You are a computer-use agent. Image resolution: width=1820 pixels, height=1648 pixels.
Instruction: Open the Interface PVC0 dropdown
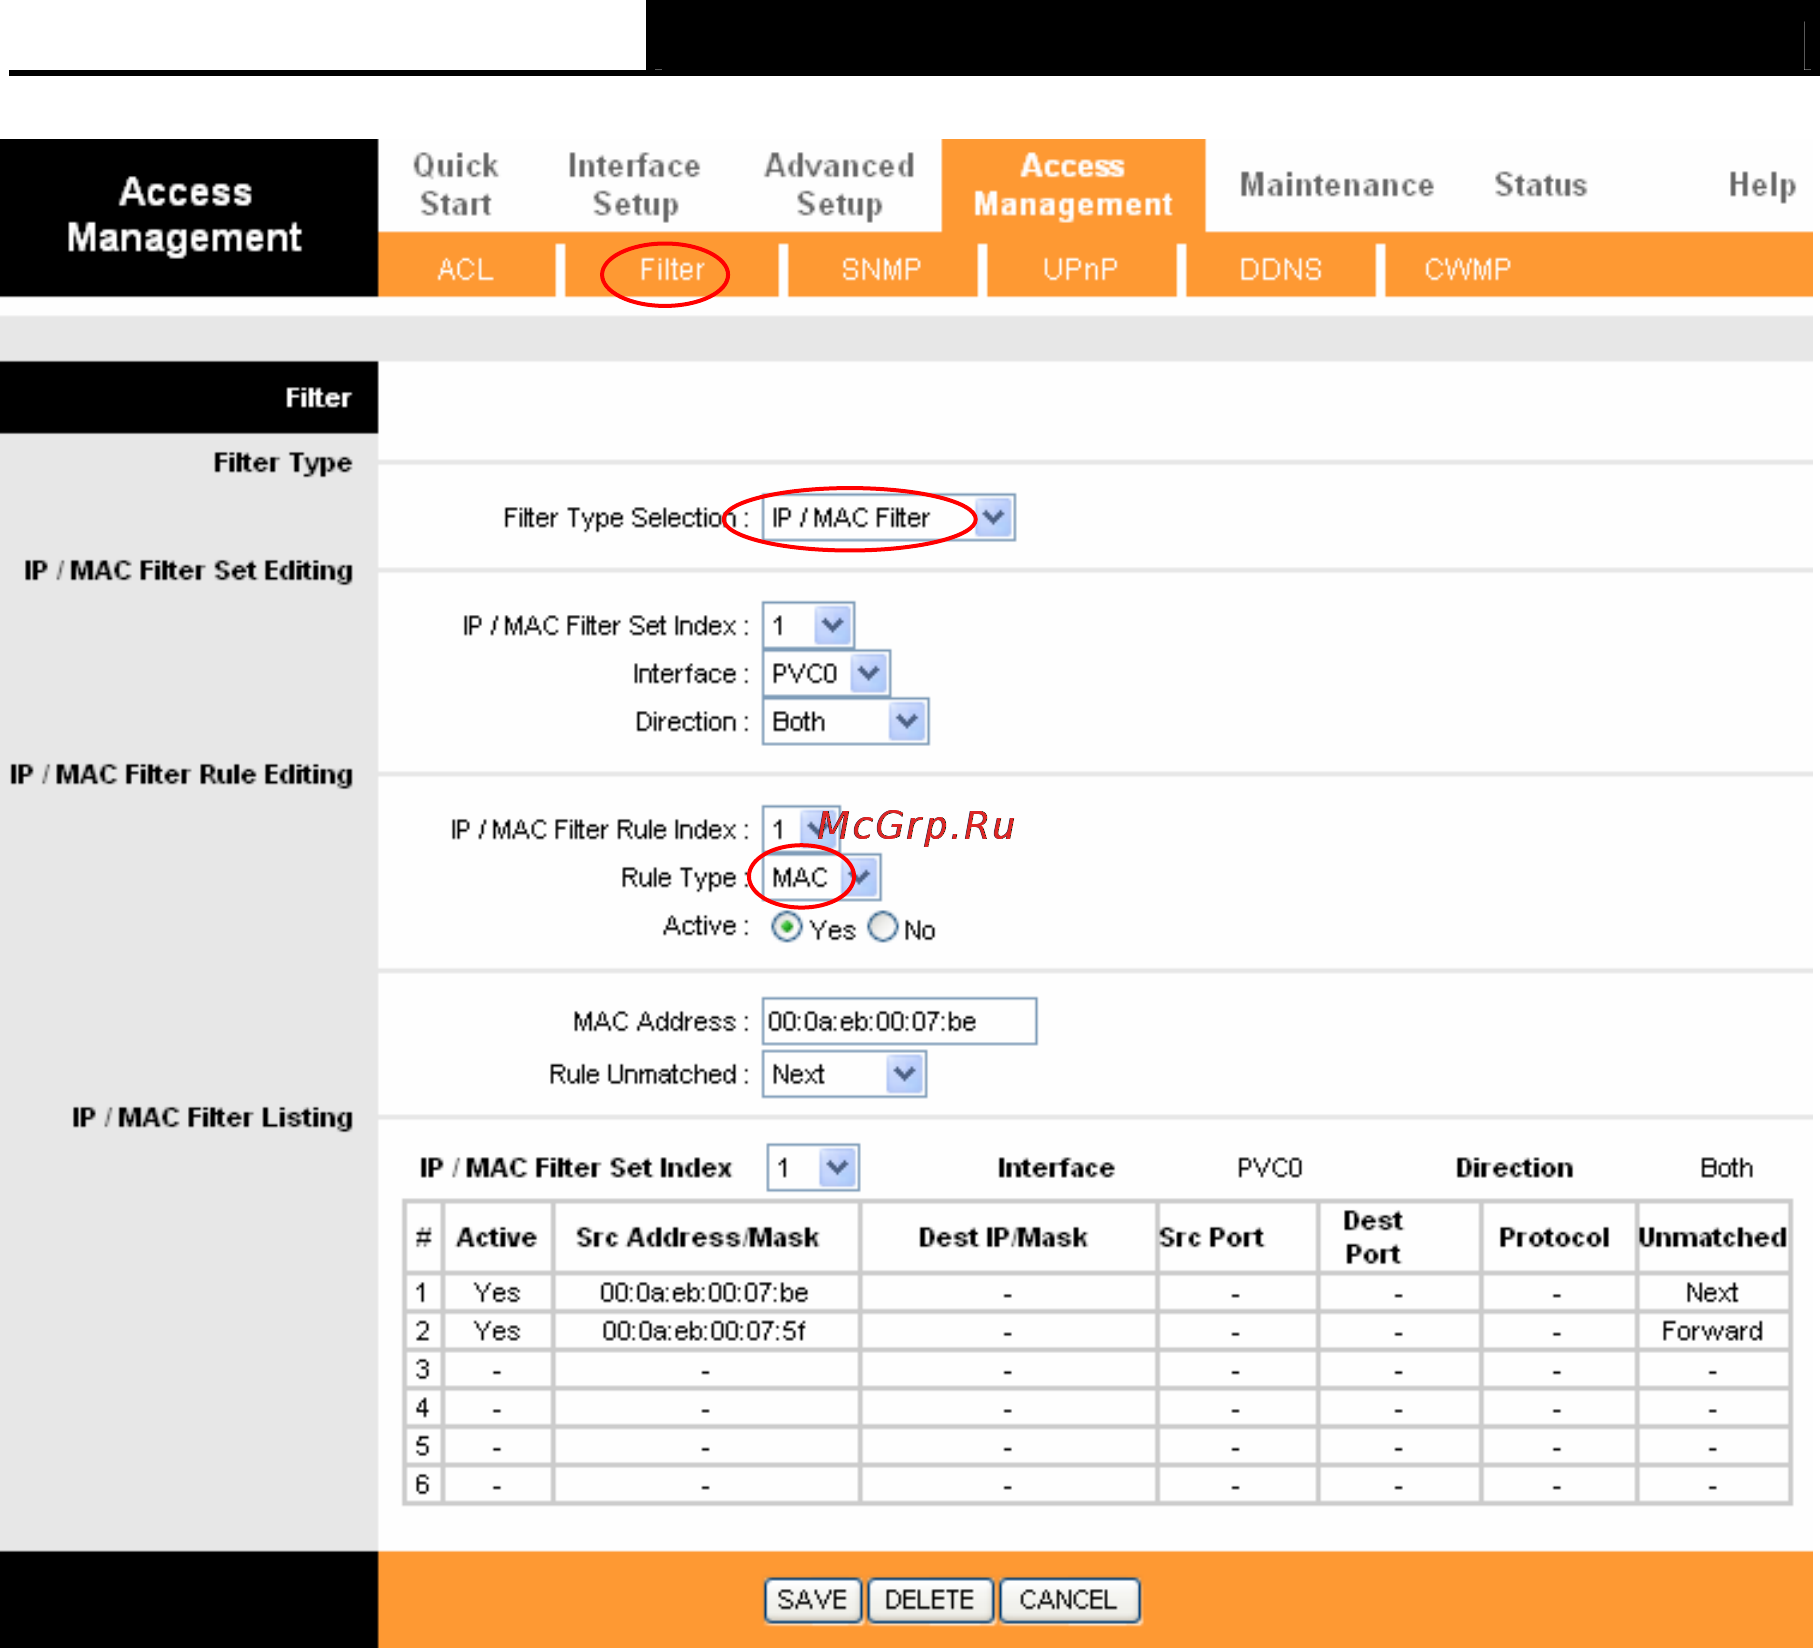[826, 674]
